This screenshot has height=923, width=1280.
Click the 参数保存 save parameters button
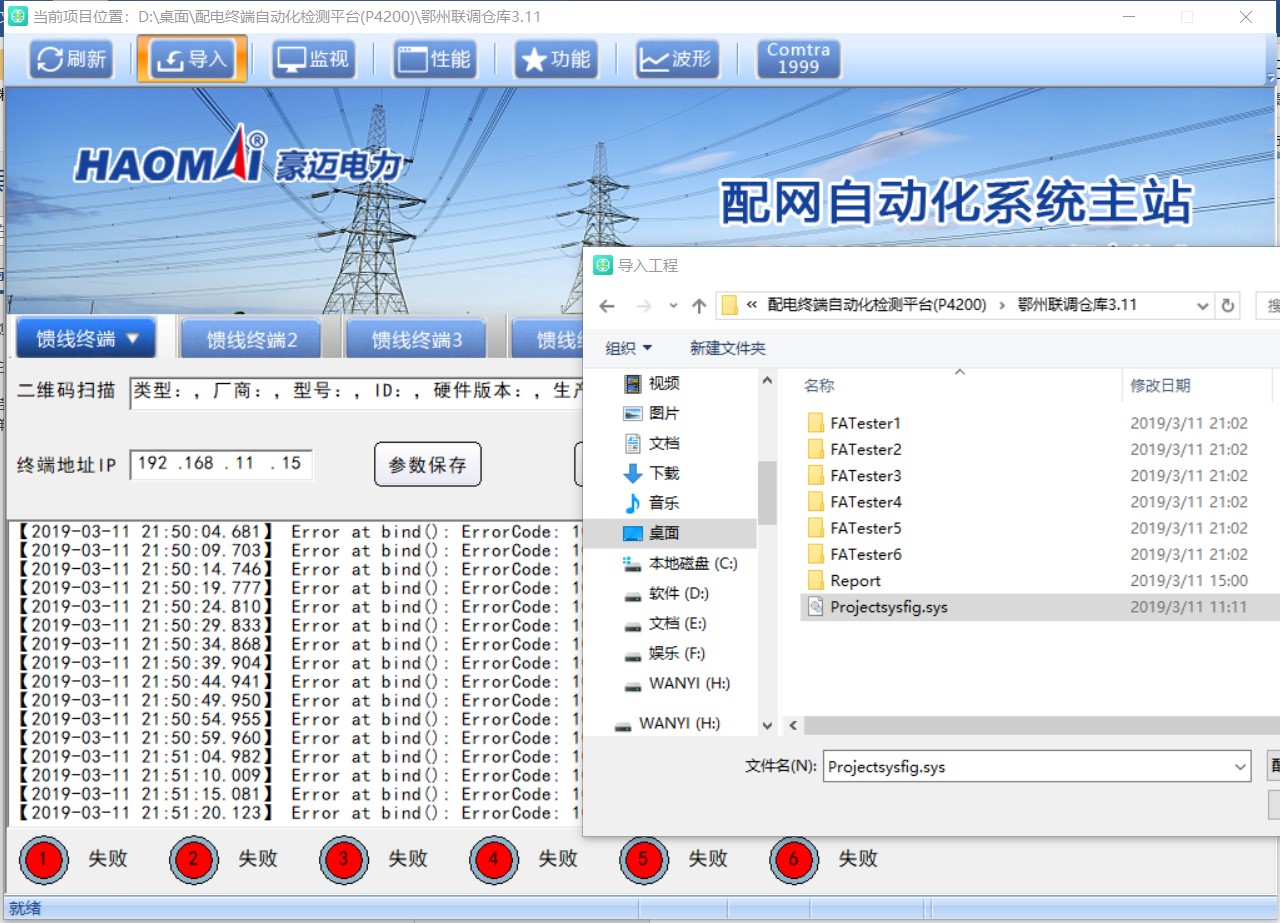pyautogui.click(x=427, y=465)
